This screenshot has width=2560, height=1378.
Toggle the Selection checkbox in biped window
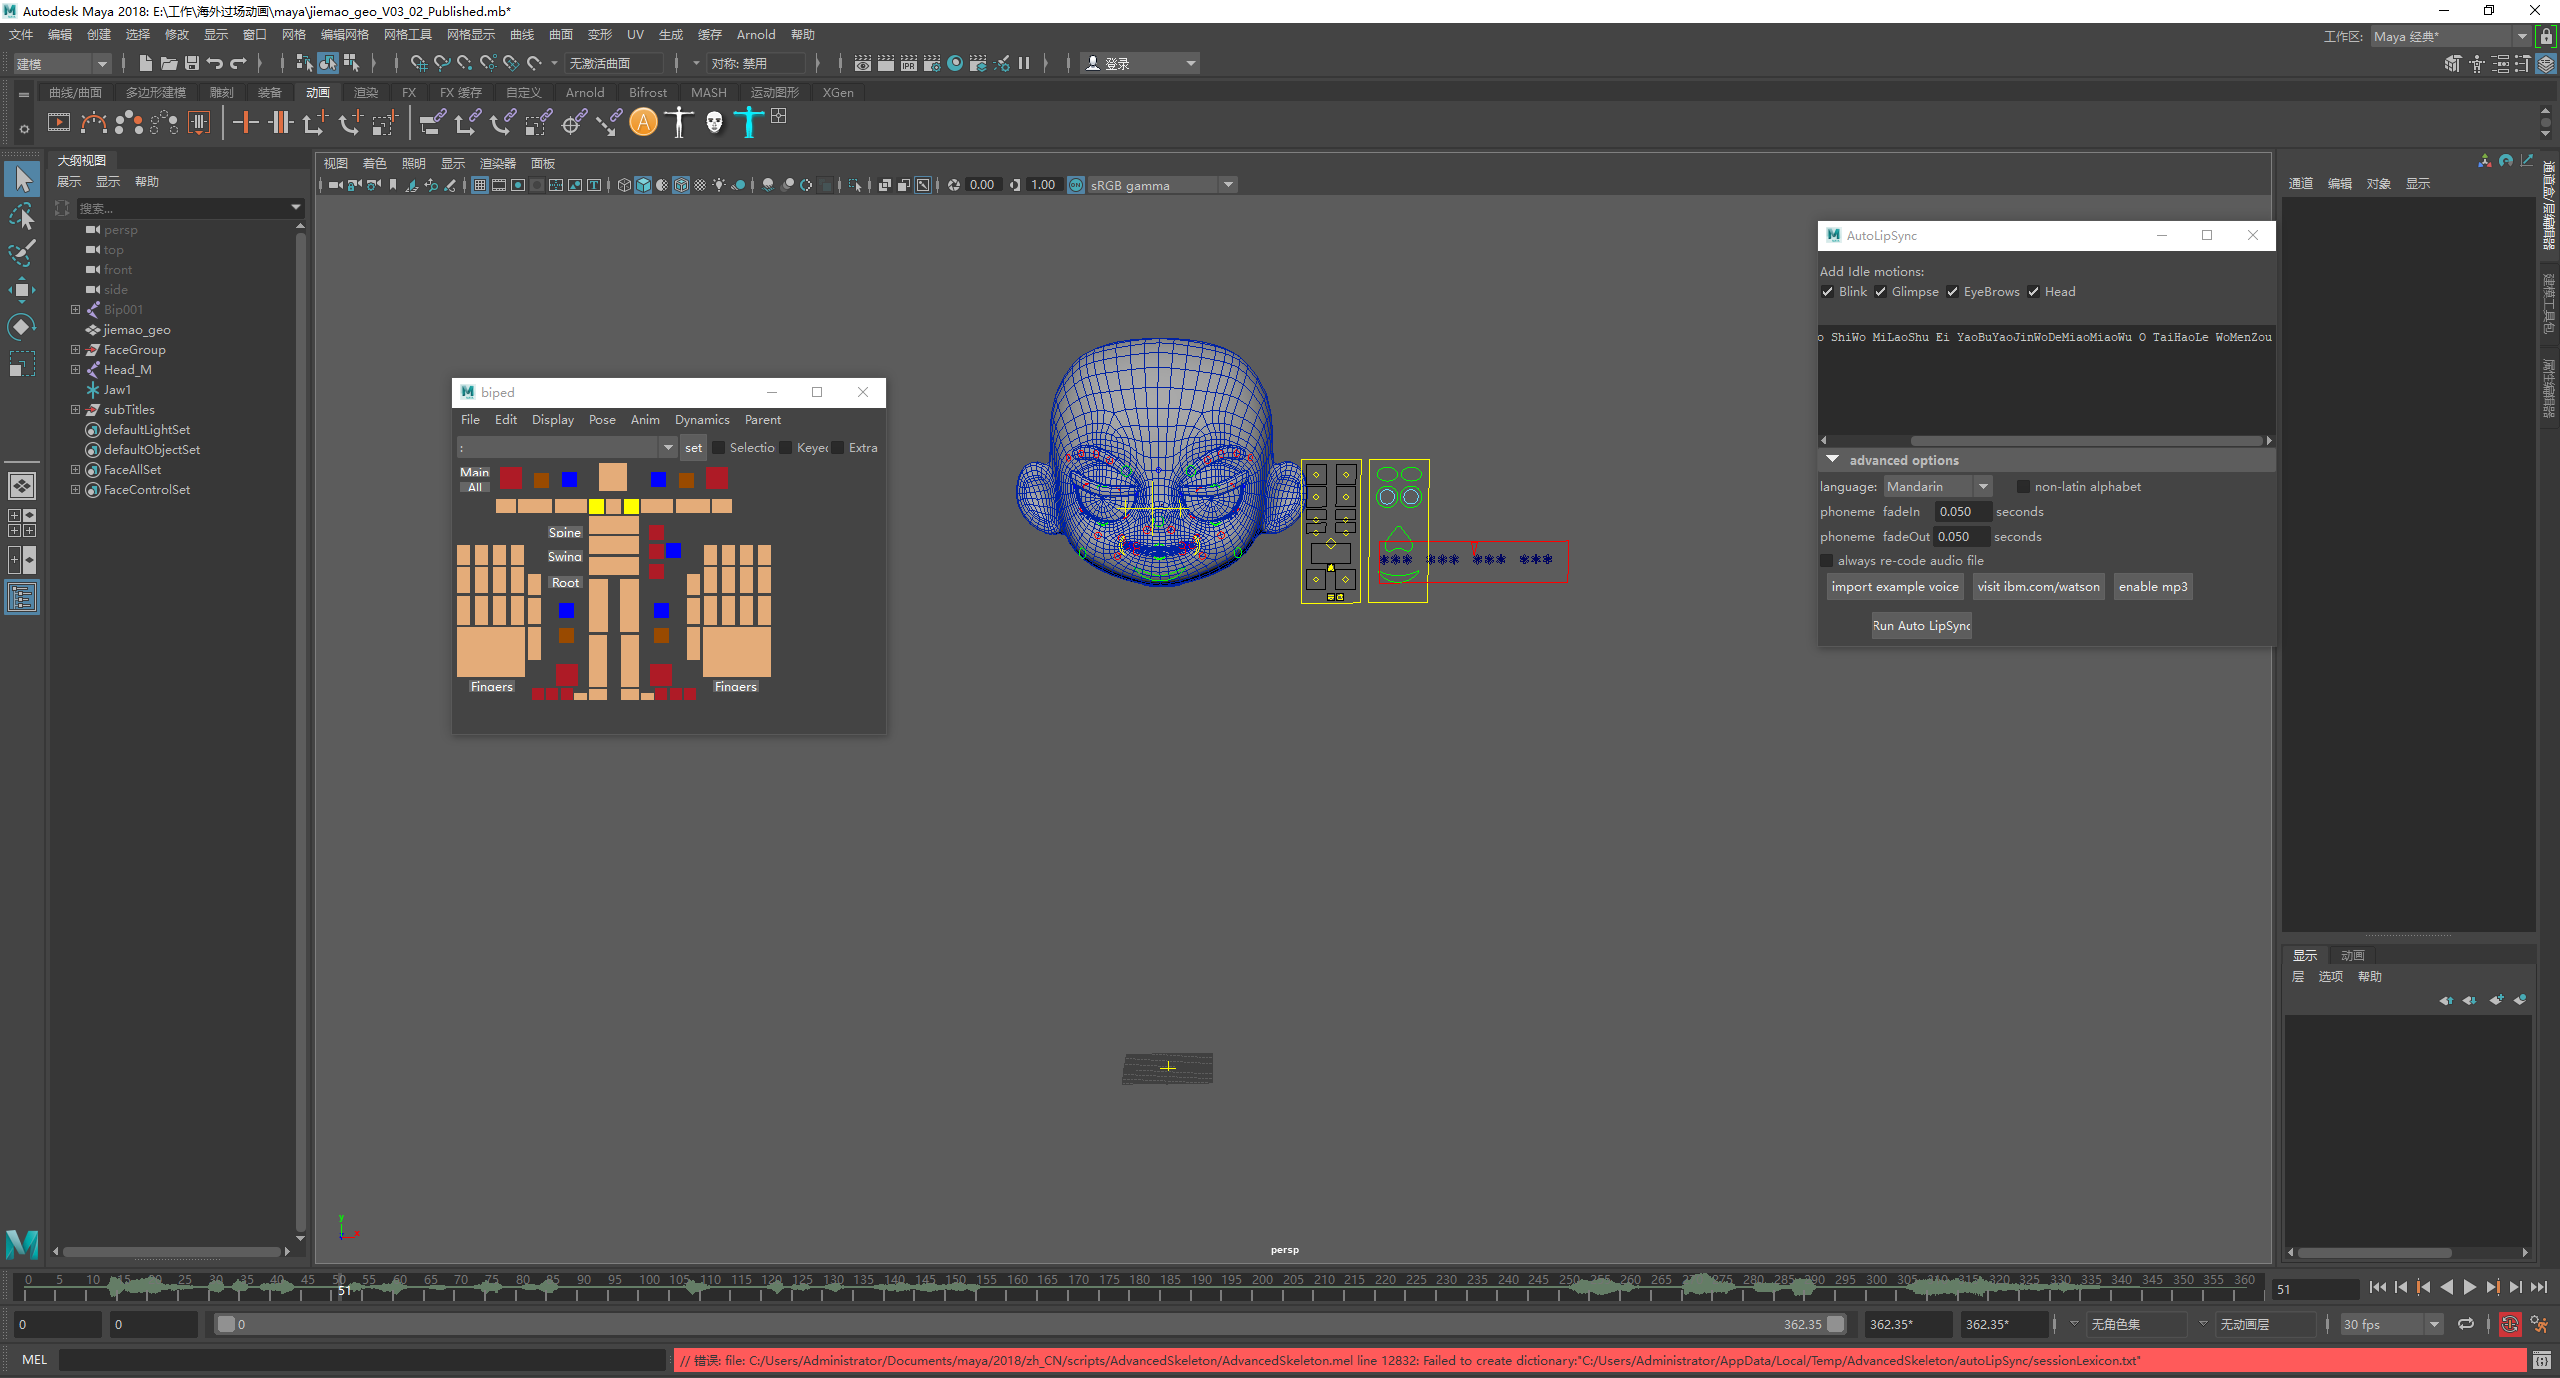point(719,448)
